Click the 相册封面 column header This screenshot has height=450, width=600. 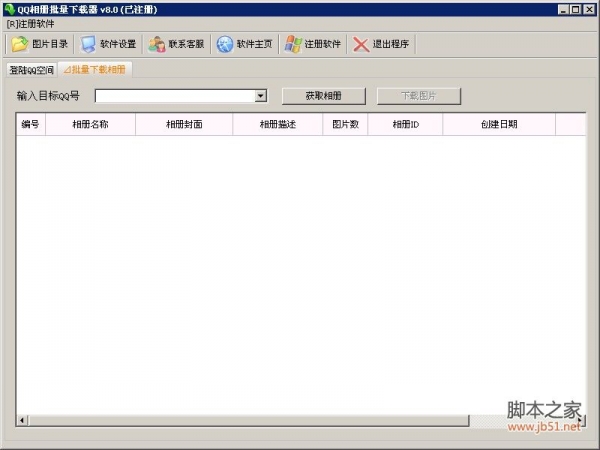click(184, 124)
